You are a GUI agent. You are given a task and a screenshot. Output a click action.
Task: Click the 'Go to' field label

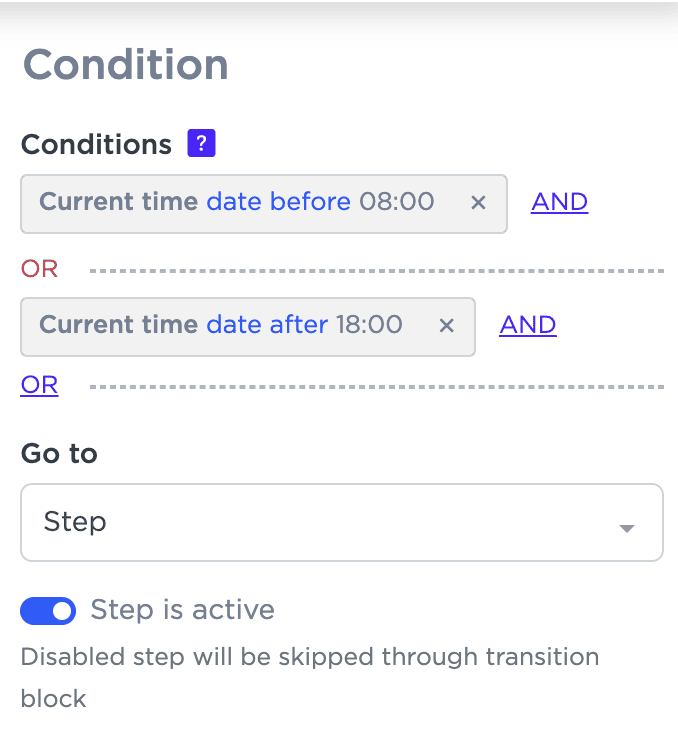[x=59, y=453]
